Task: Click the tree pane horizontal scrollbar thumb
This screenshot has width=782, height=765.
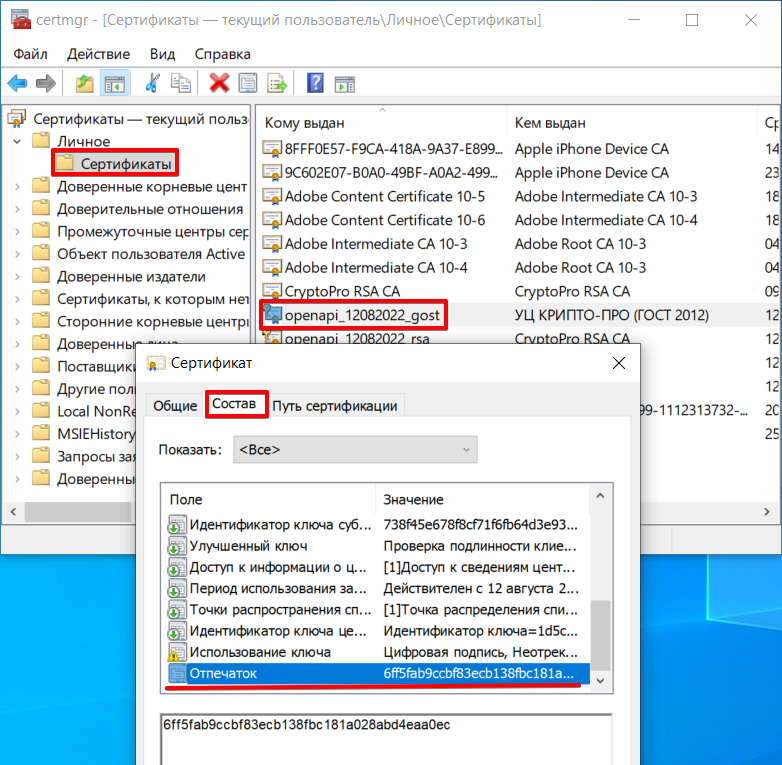Action: tap(78, 512)
